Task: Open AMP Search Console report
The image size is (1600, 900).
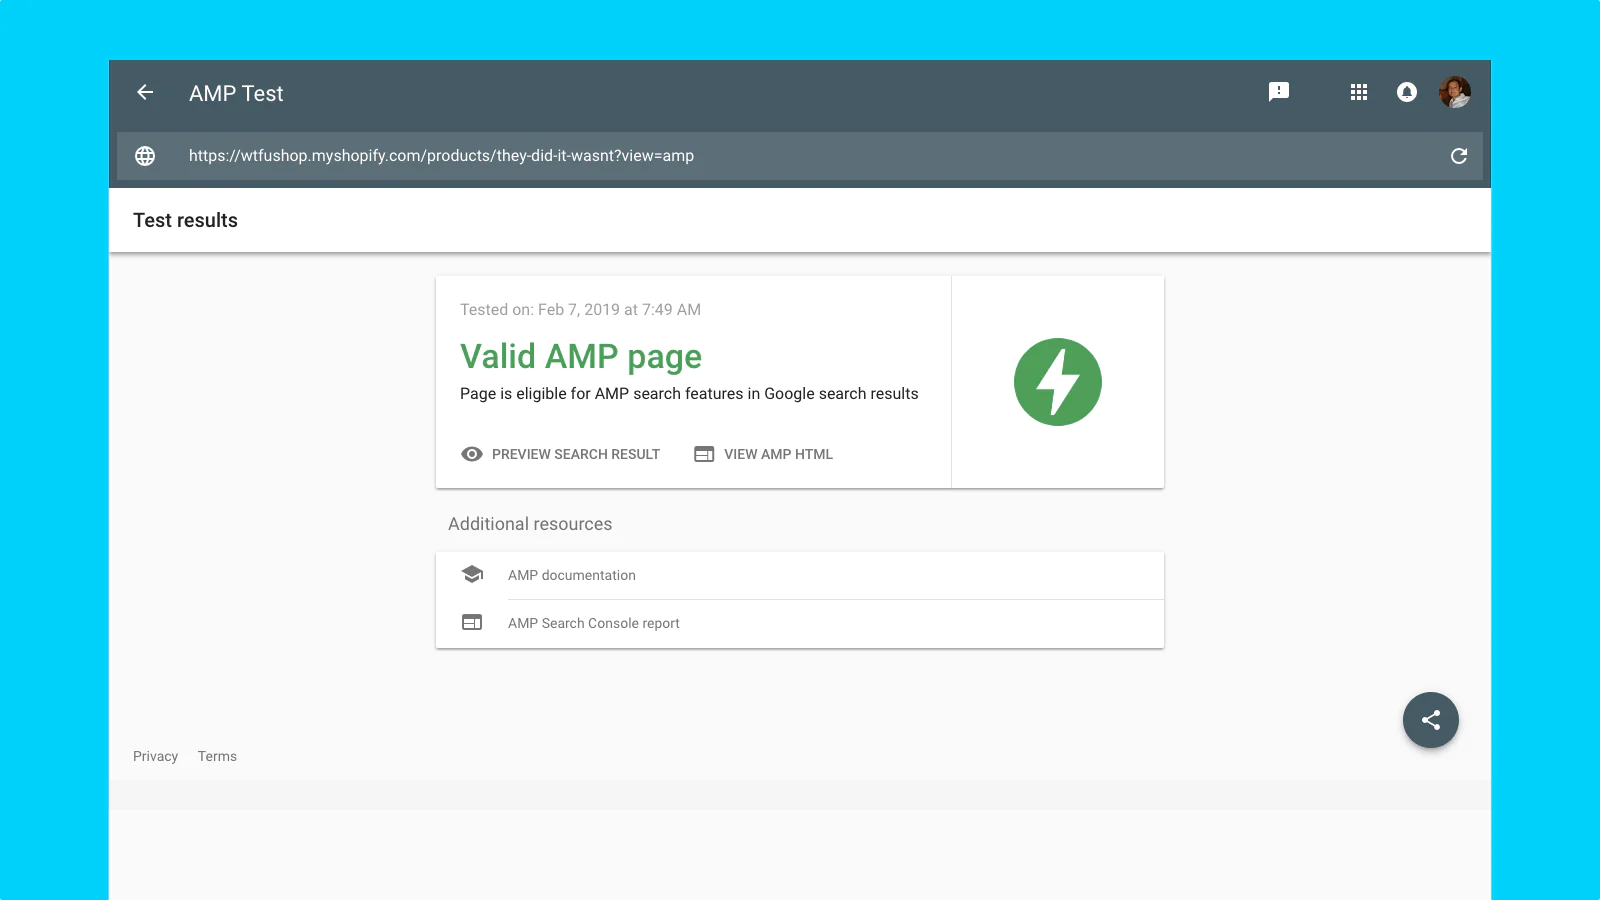Action: click(594, 623)
